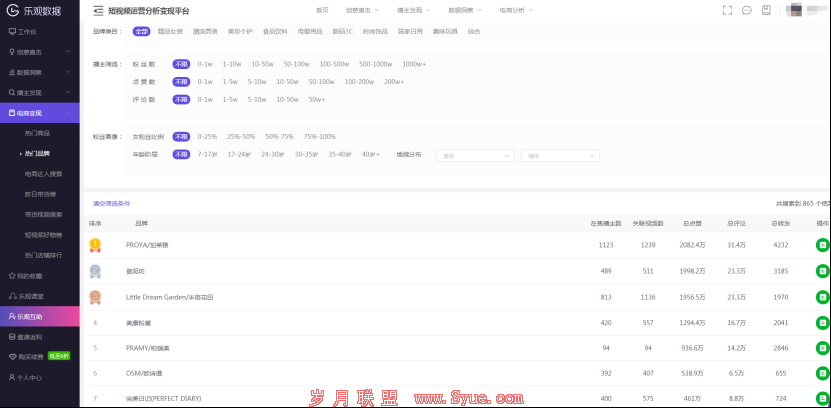Open the 省份 province dropdown
Viewport: 831px width, 408px height.
coord(475,156)
